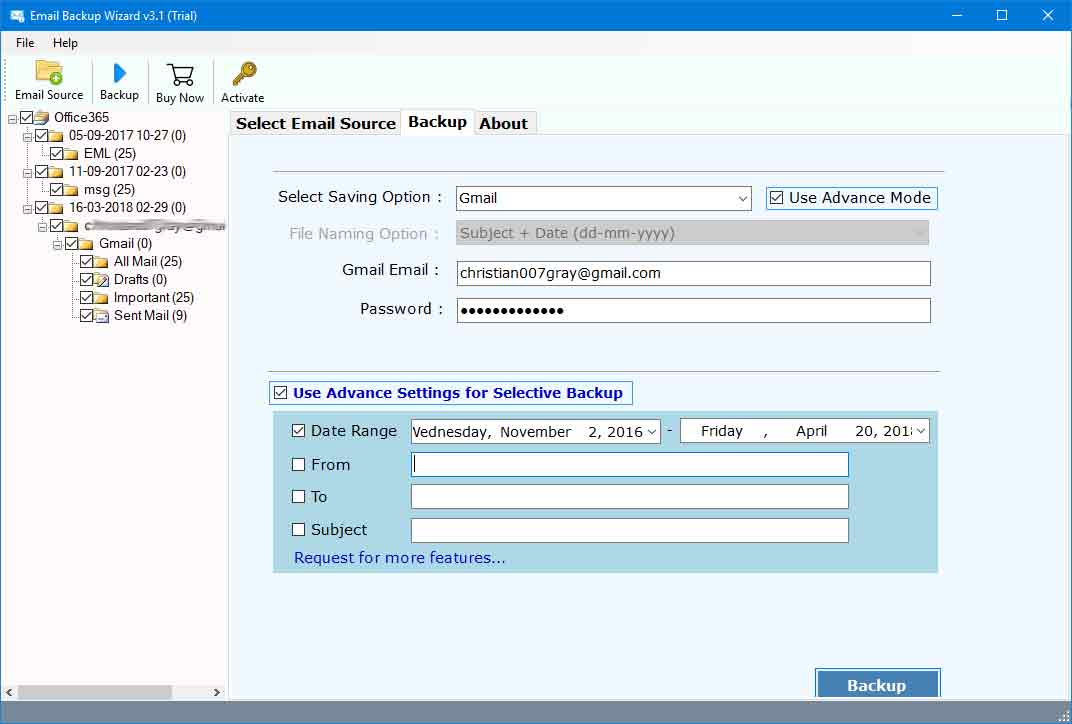Uncheck the All Mail (25) checkbox

coord(86,261)
